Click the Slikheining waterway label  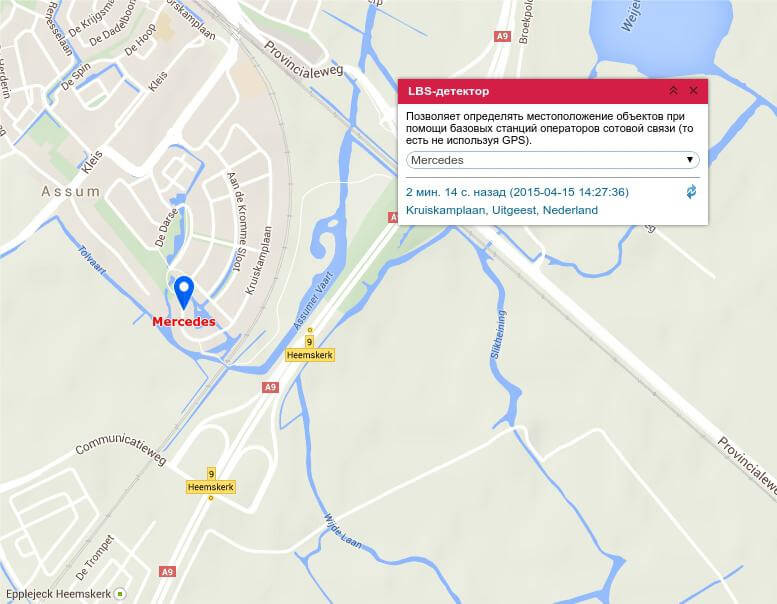point(498,334)
